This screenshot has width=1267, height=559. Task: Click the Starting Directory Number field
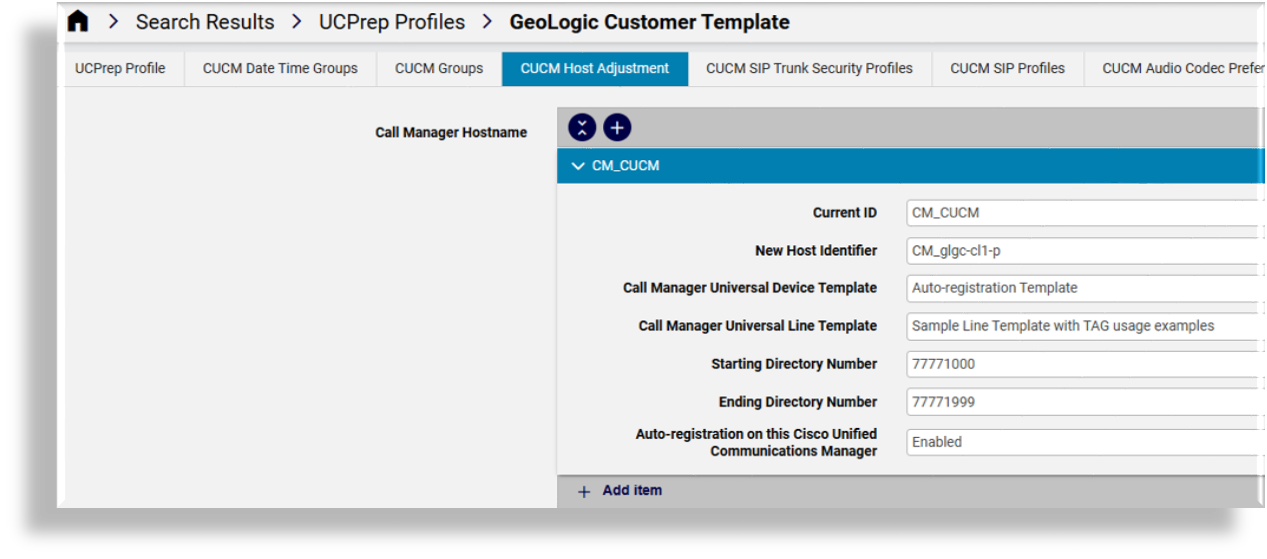click(1080, 364)
